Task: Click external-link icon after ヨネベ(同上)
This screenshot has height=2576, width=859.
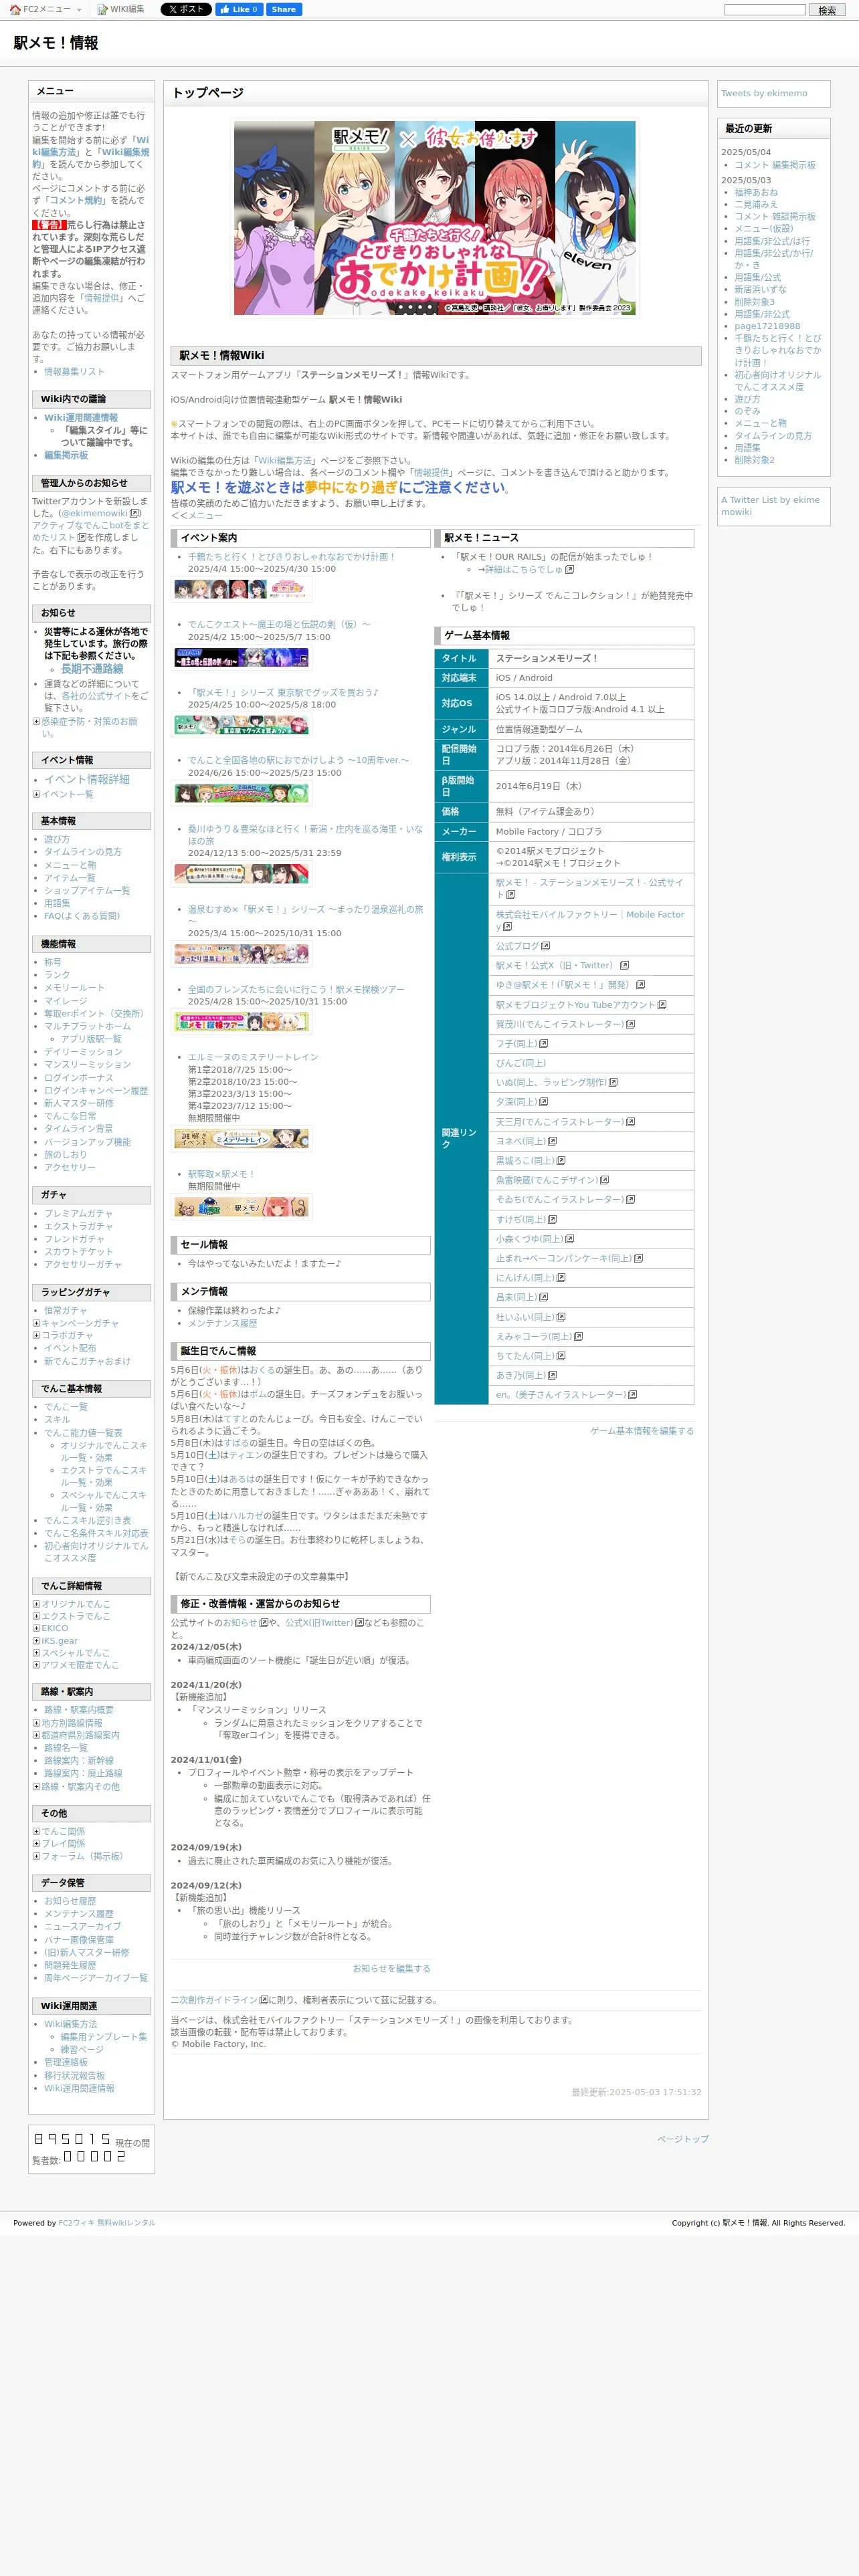Action: tap(552, 1141)
